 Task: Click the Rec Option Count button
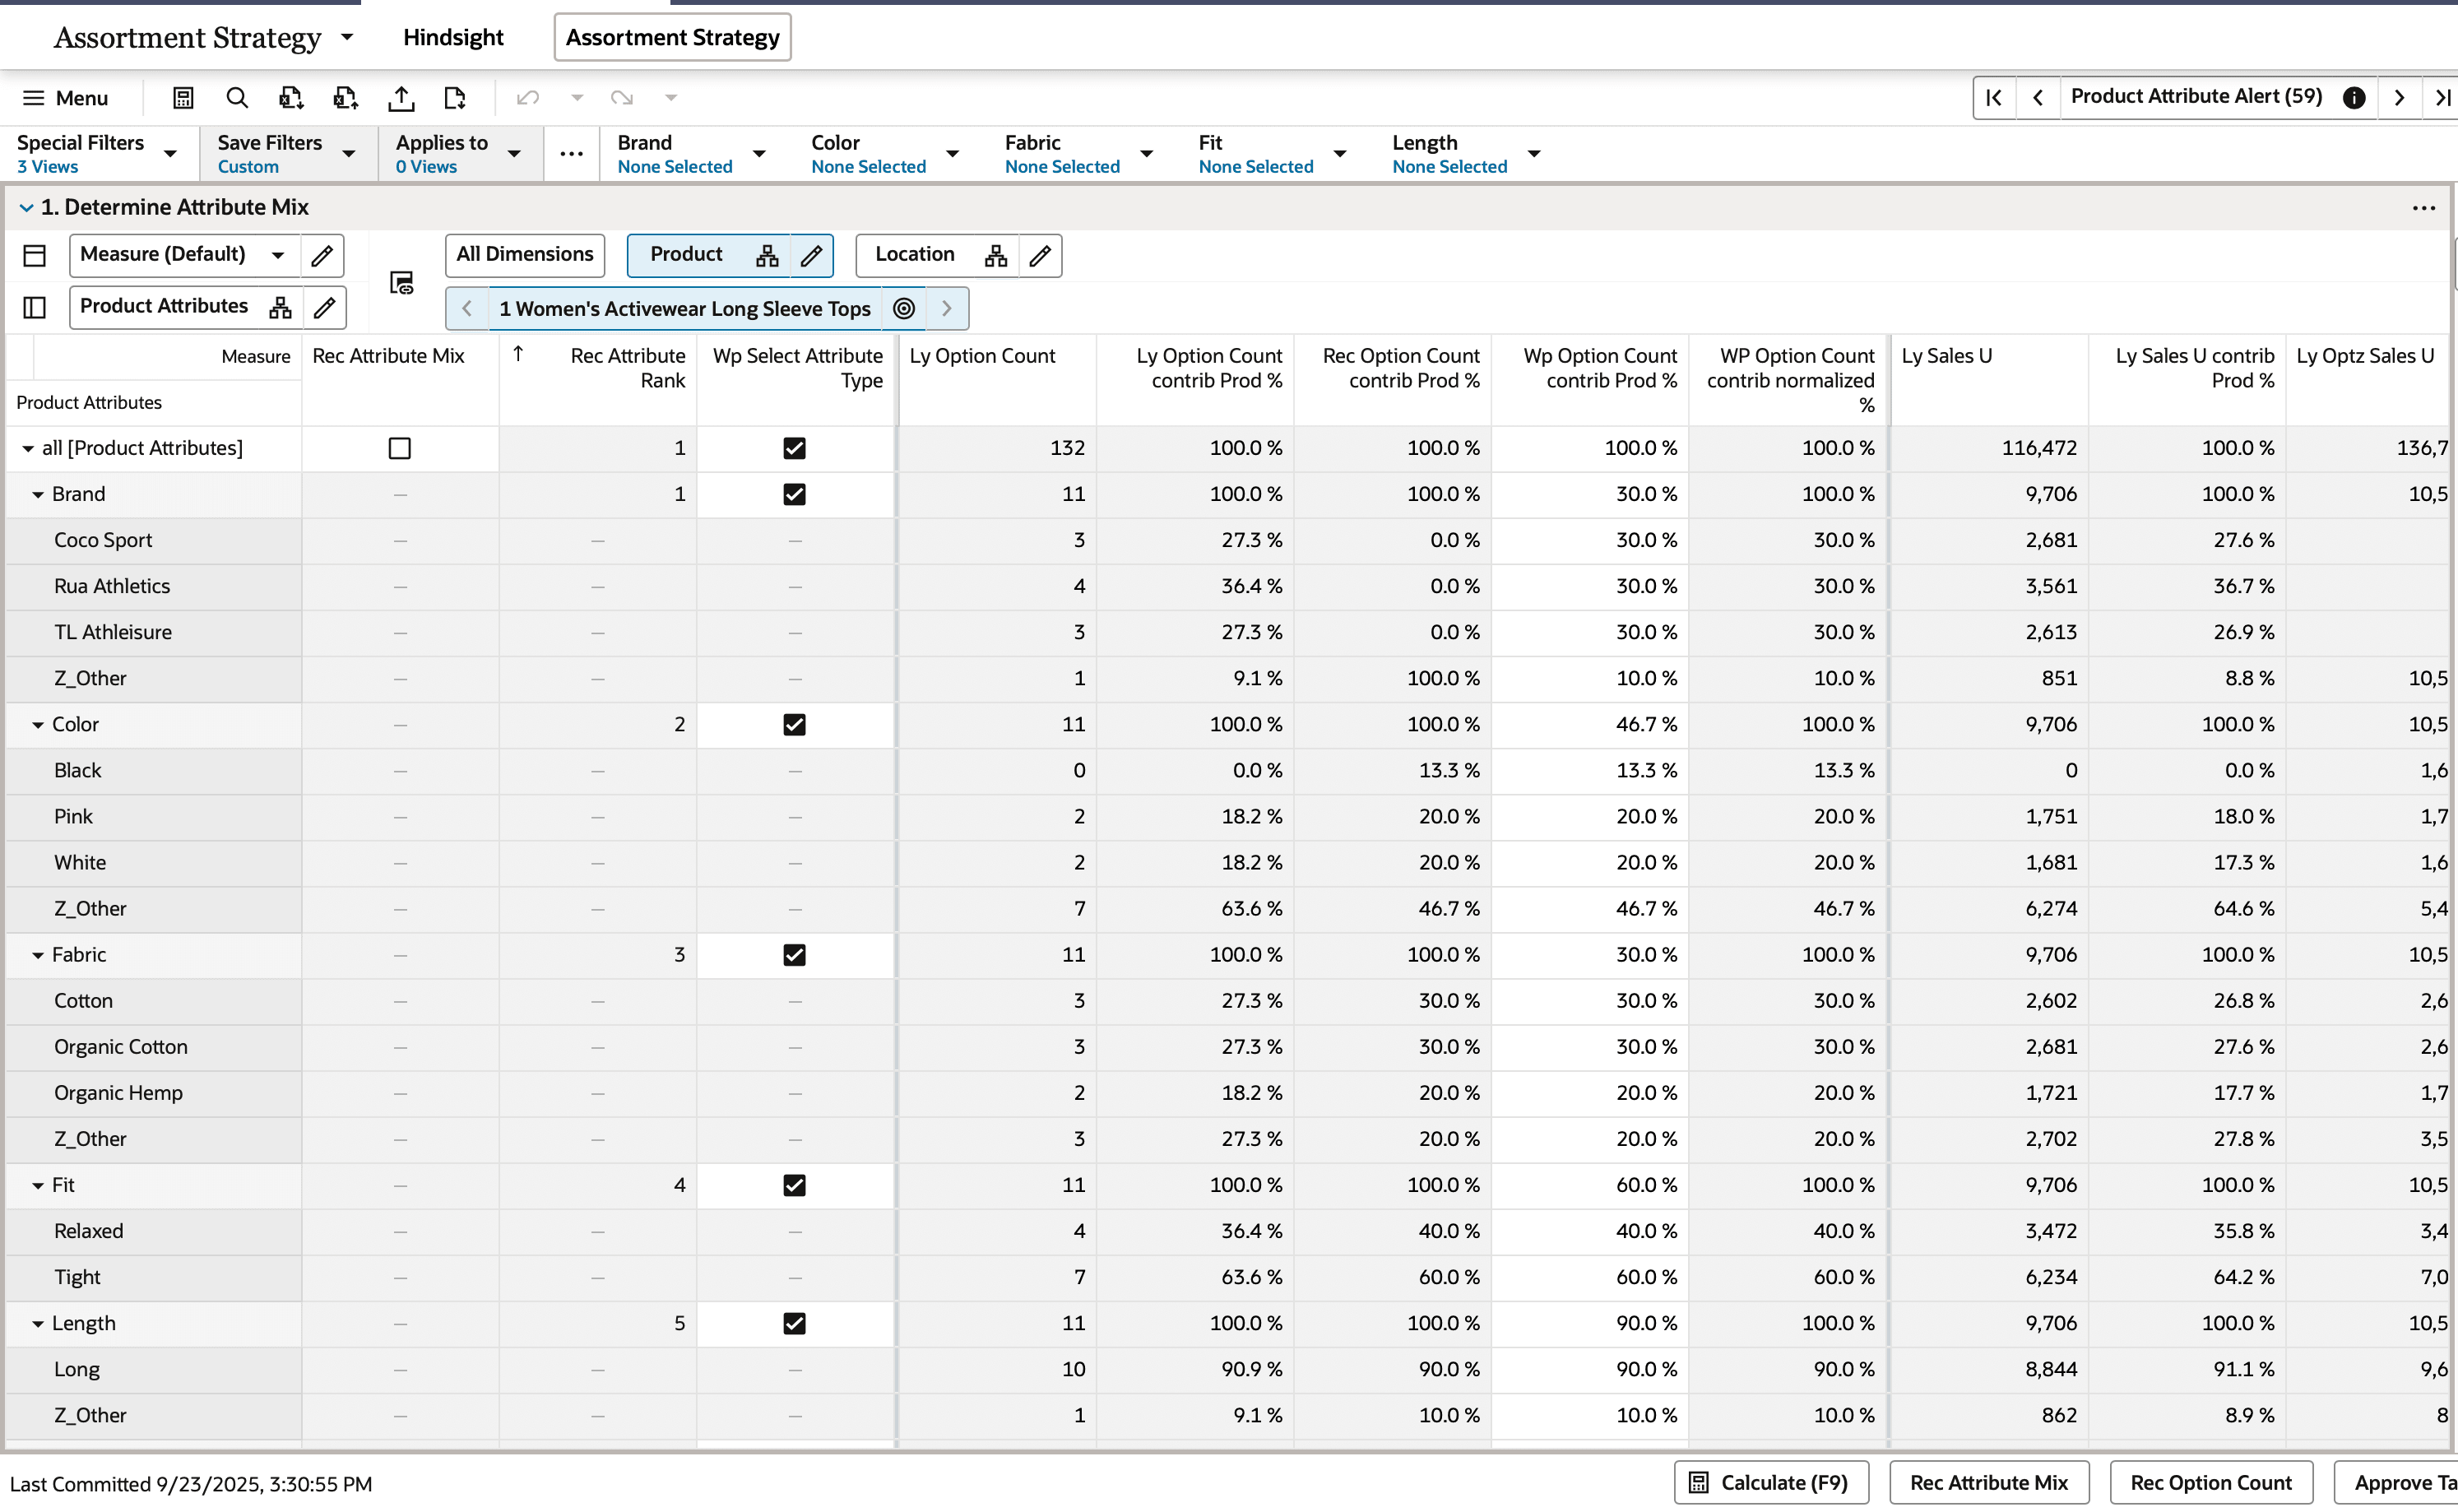(2210, 1483)
